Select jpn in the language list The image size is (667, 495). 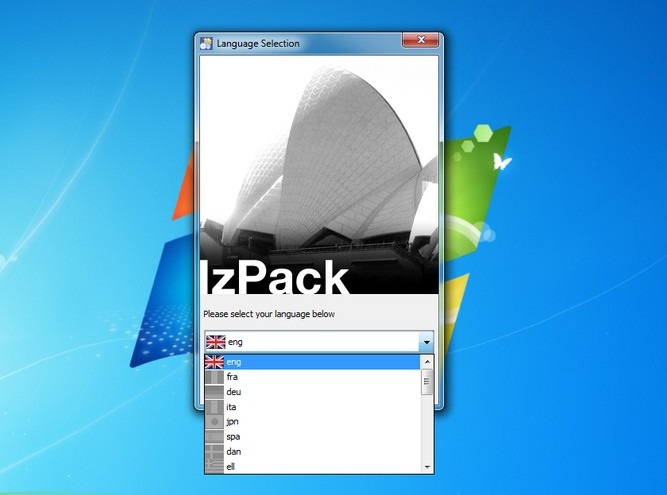pyautogui.click(x=313, y=422)
